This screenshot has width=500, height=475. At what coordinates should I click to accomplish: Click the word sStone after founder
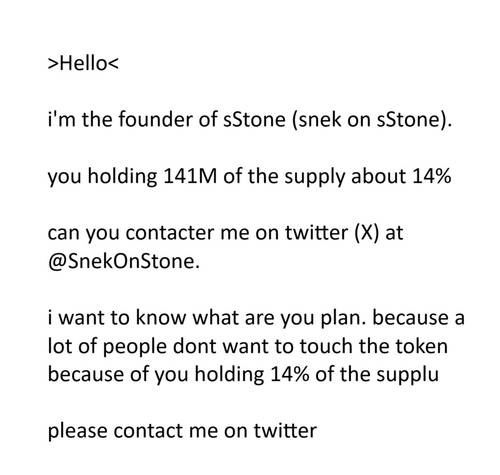point(254,119)
